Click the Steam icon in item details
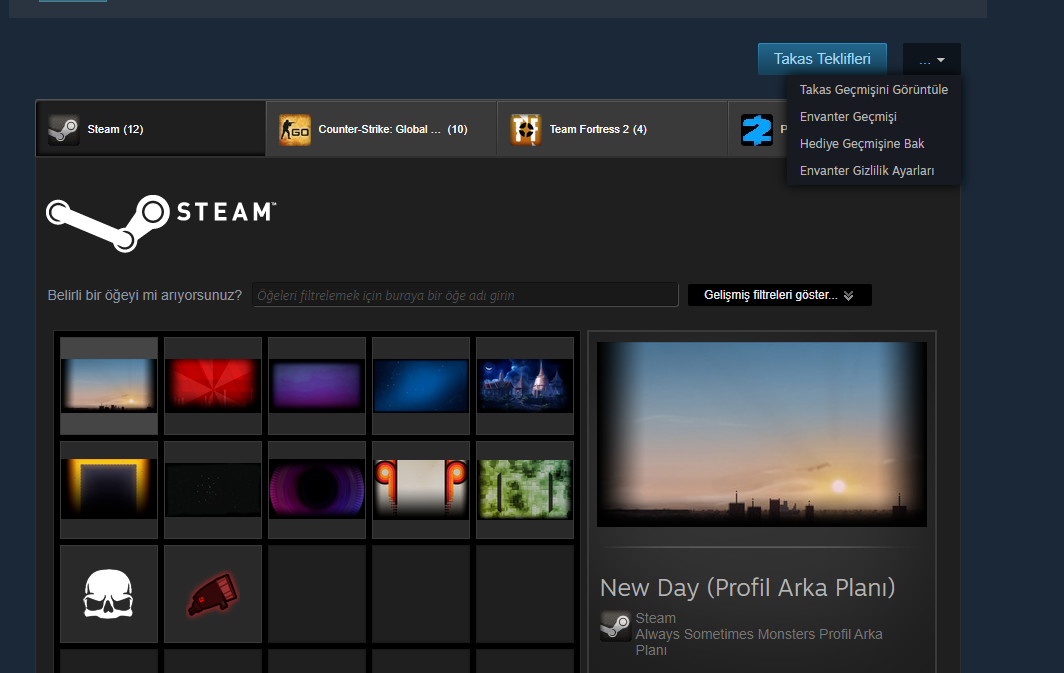This screenshot has width=1064, height=673. [615, 626]
